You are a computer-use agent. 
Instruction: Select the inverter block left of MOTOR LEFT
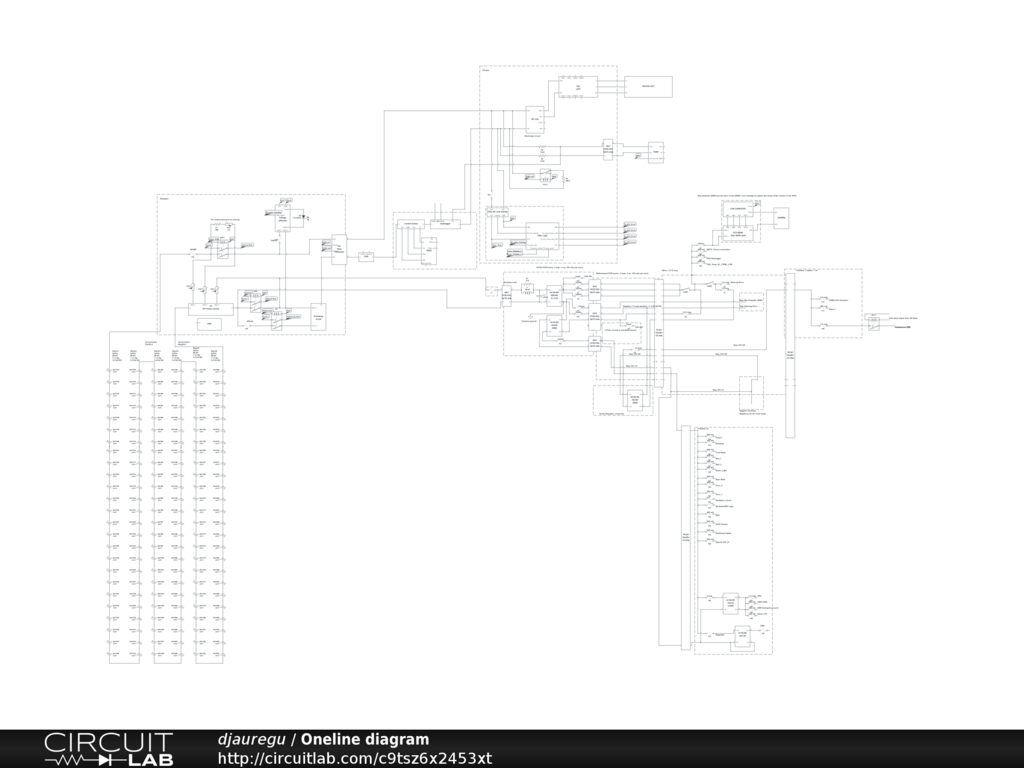pyautogui.click(x=578, y=88)
